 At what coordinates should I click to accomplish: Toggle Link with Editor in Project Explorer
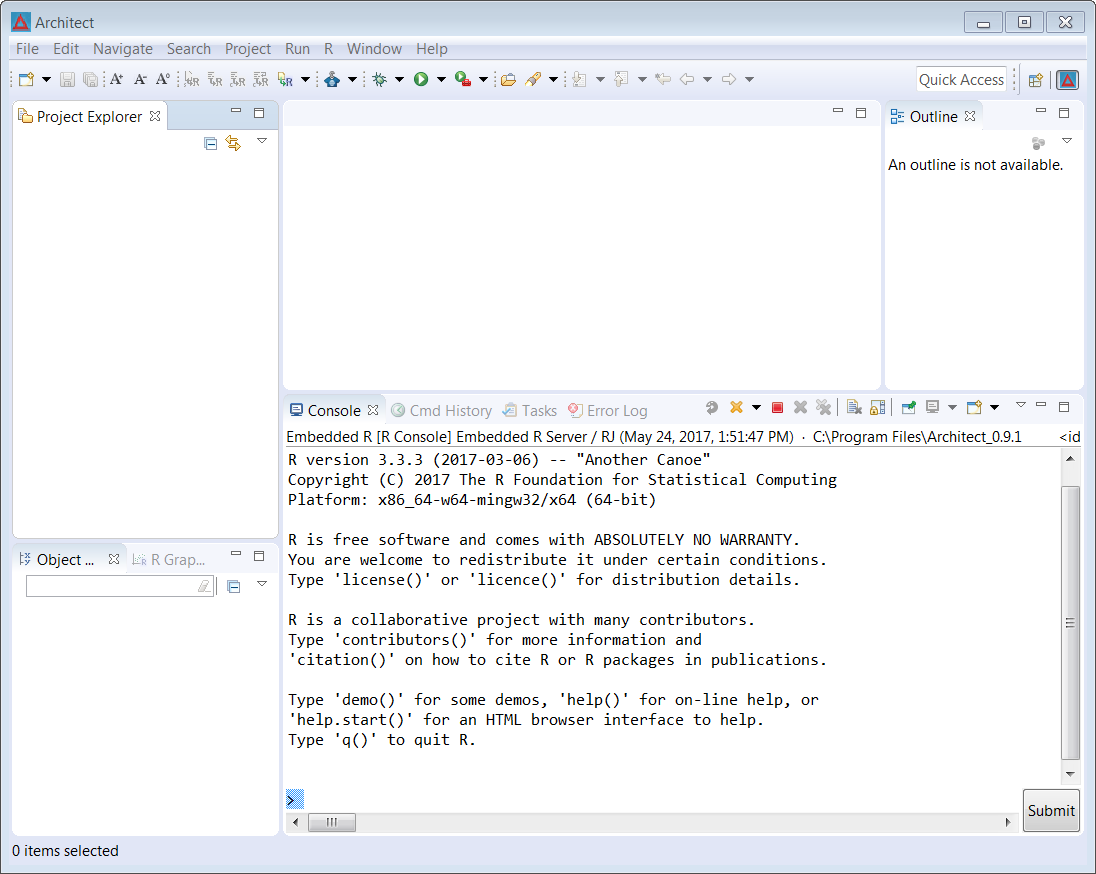click(233, 143)
